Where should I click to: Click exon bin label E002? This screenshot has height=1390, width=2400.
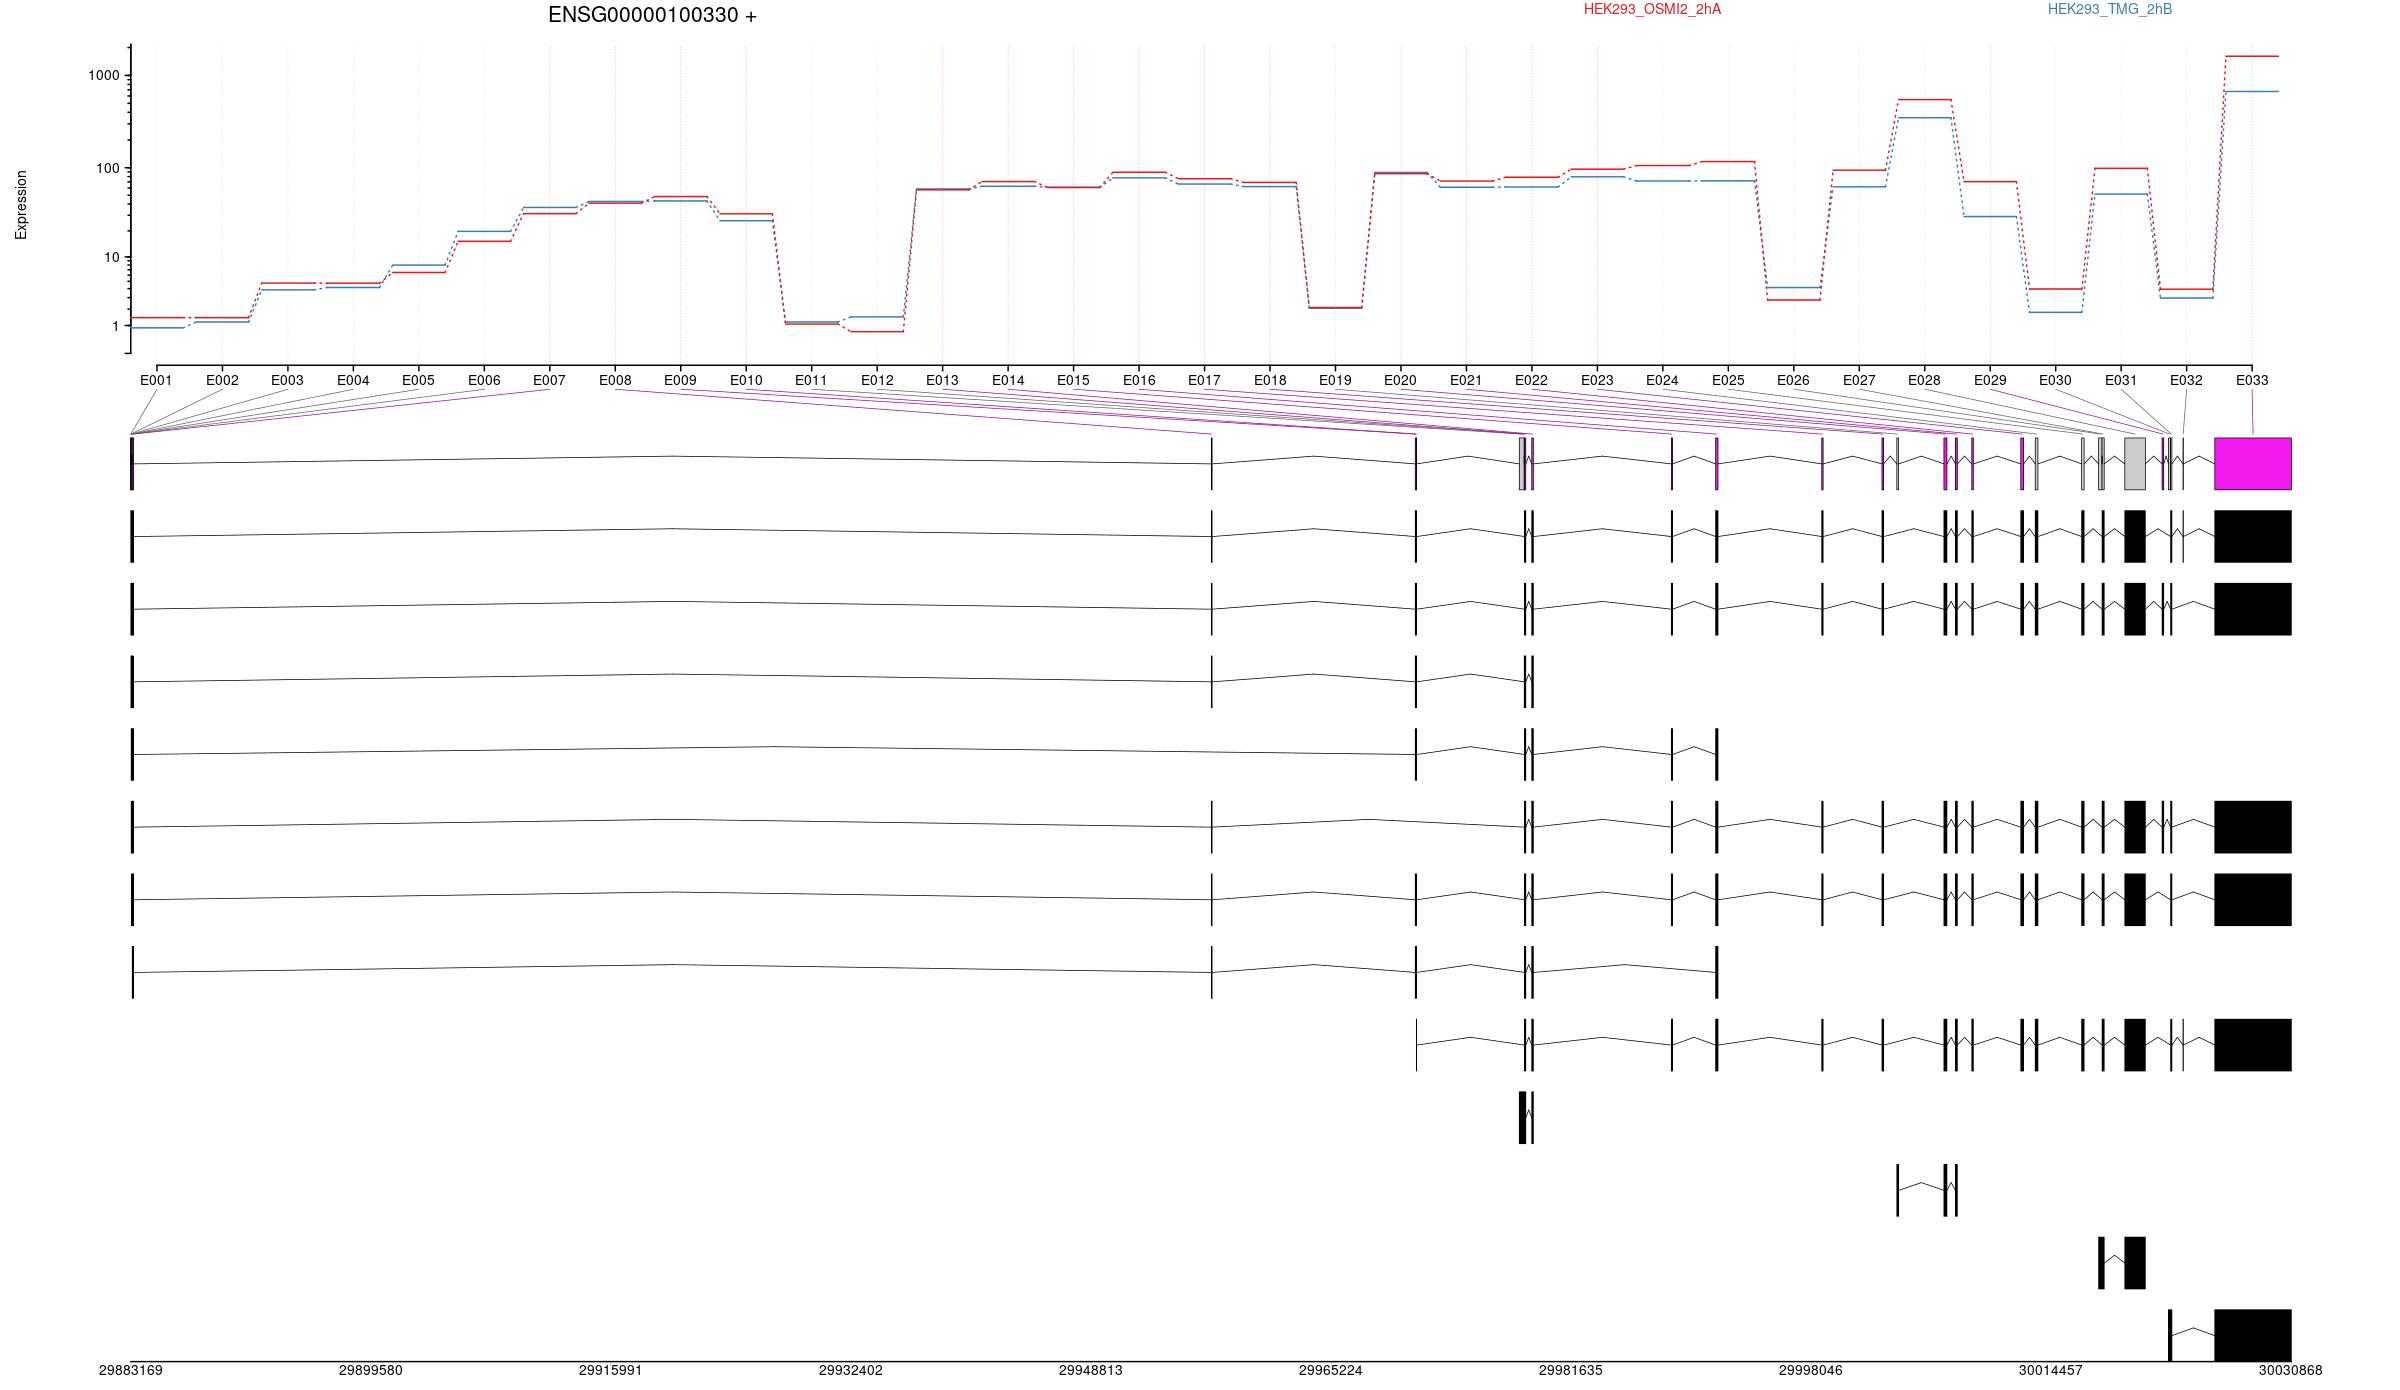pyautogui.click(x=222, y=380)
